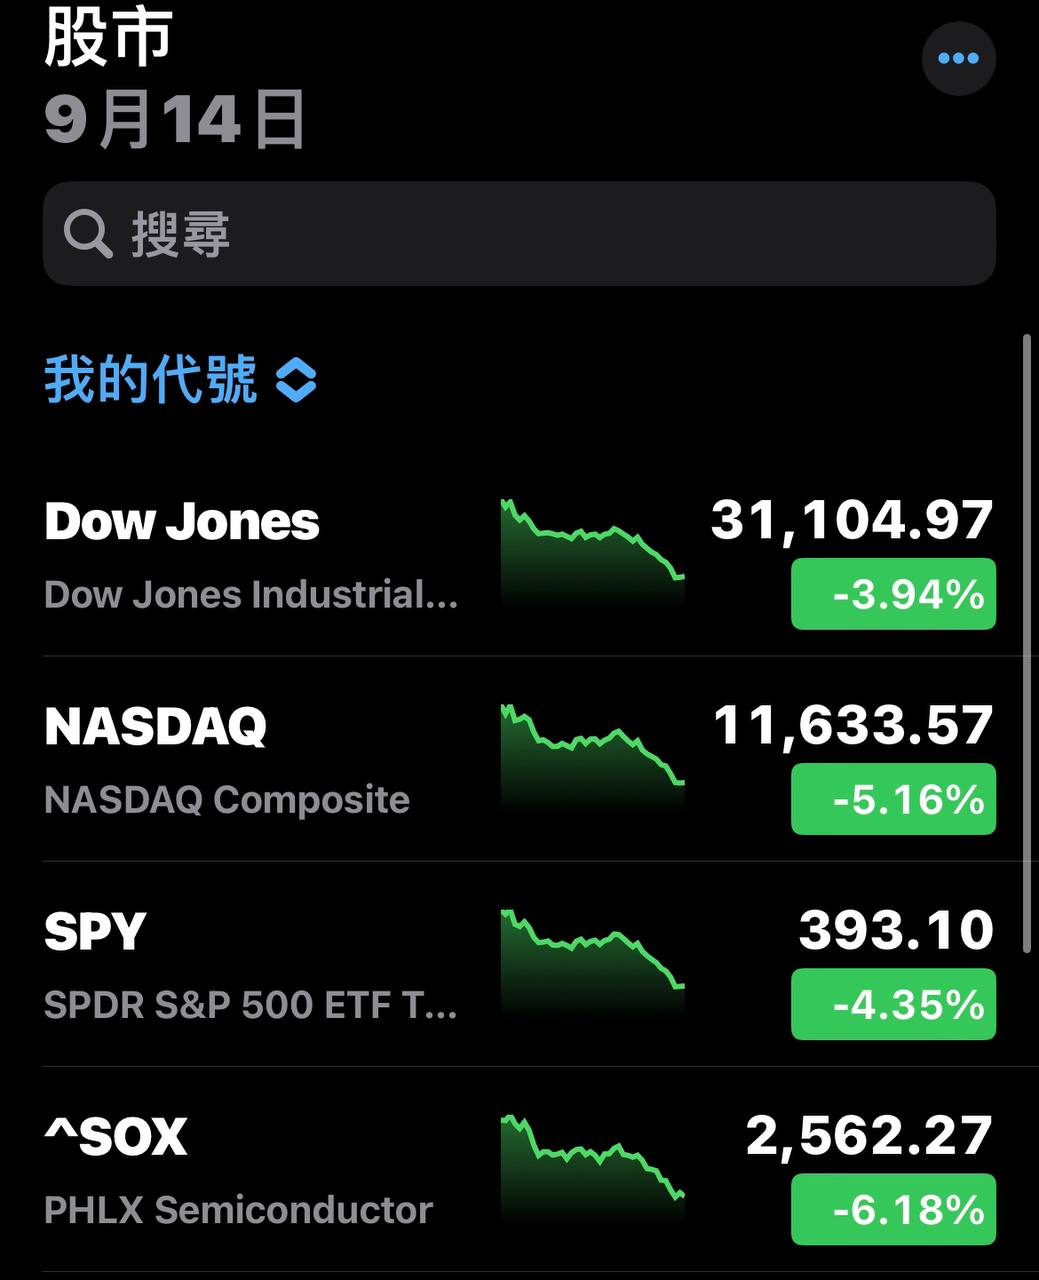Screen dimensions: 1039x1280
Task: Switch the ^SOX -6.18% badge display
Action: click(893, 1209)
